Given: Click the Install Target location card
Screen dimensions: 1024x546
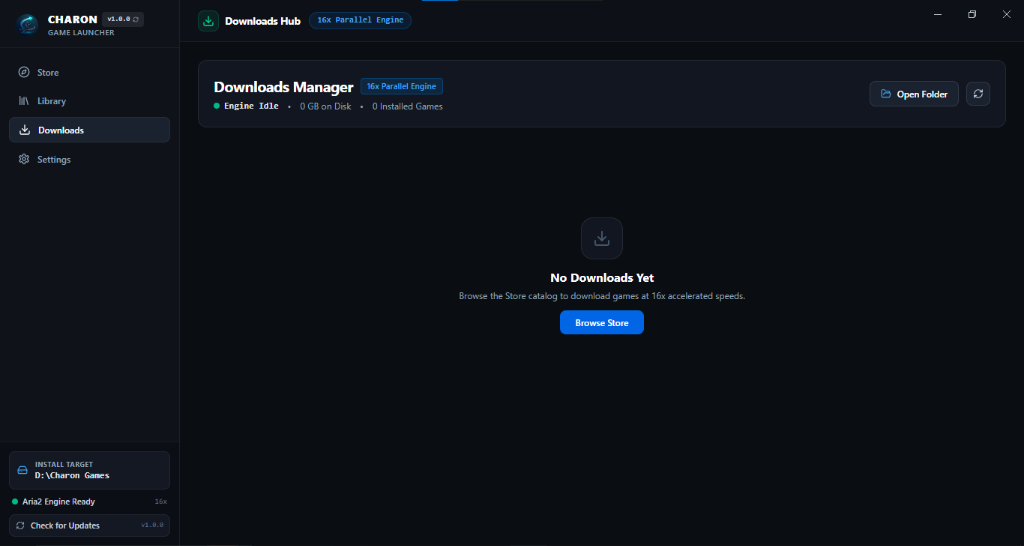Looking at the screenshot, I should pos(89,470).
